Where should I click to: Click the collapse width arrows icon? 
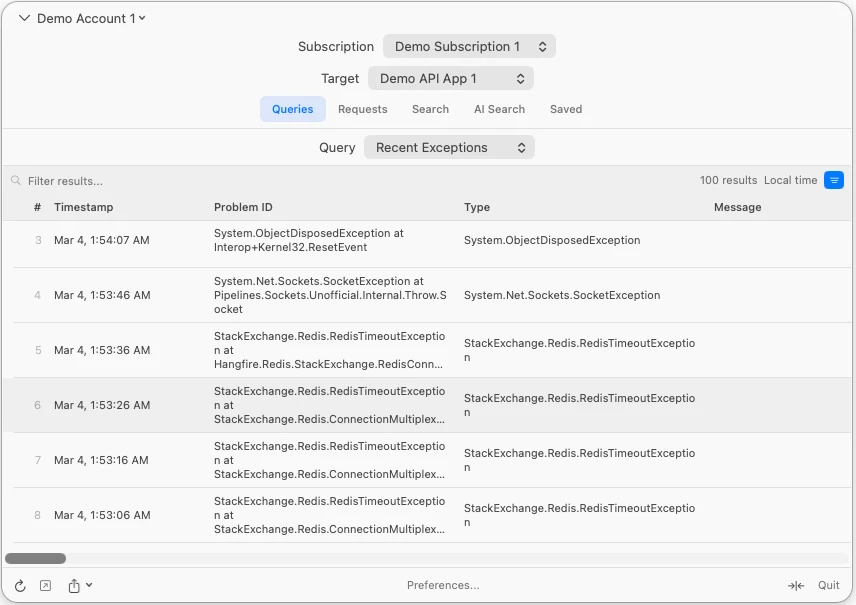[795, 586]
